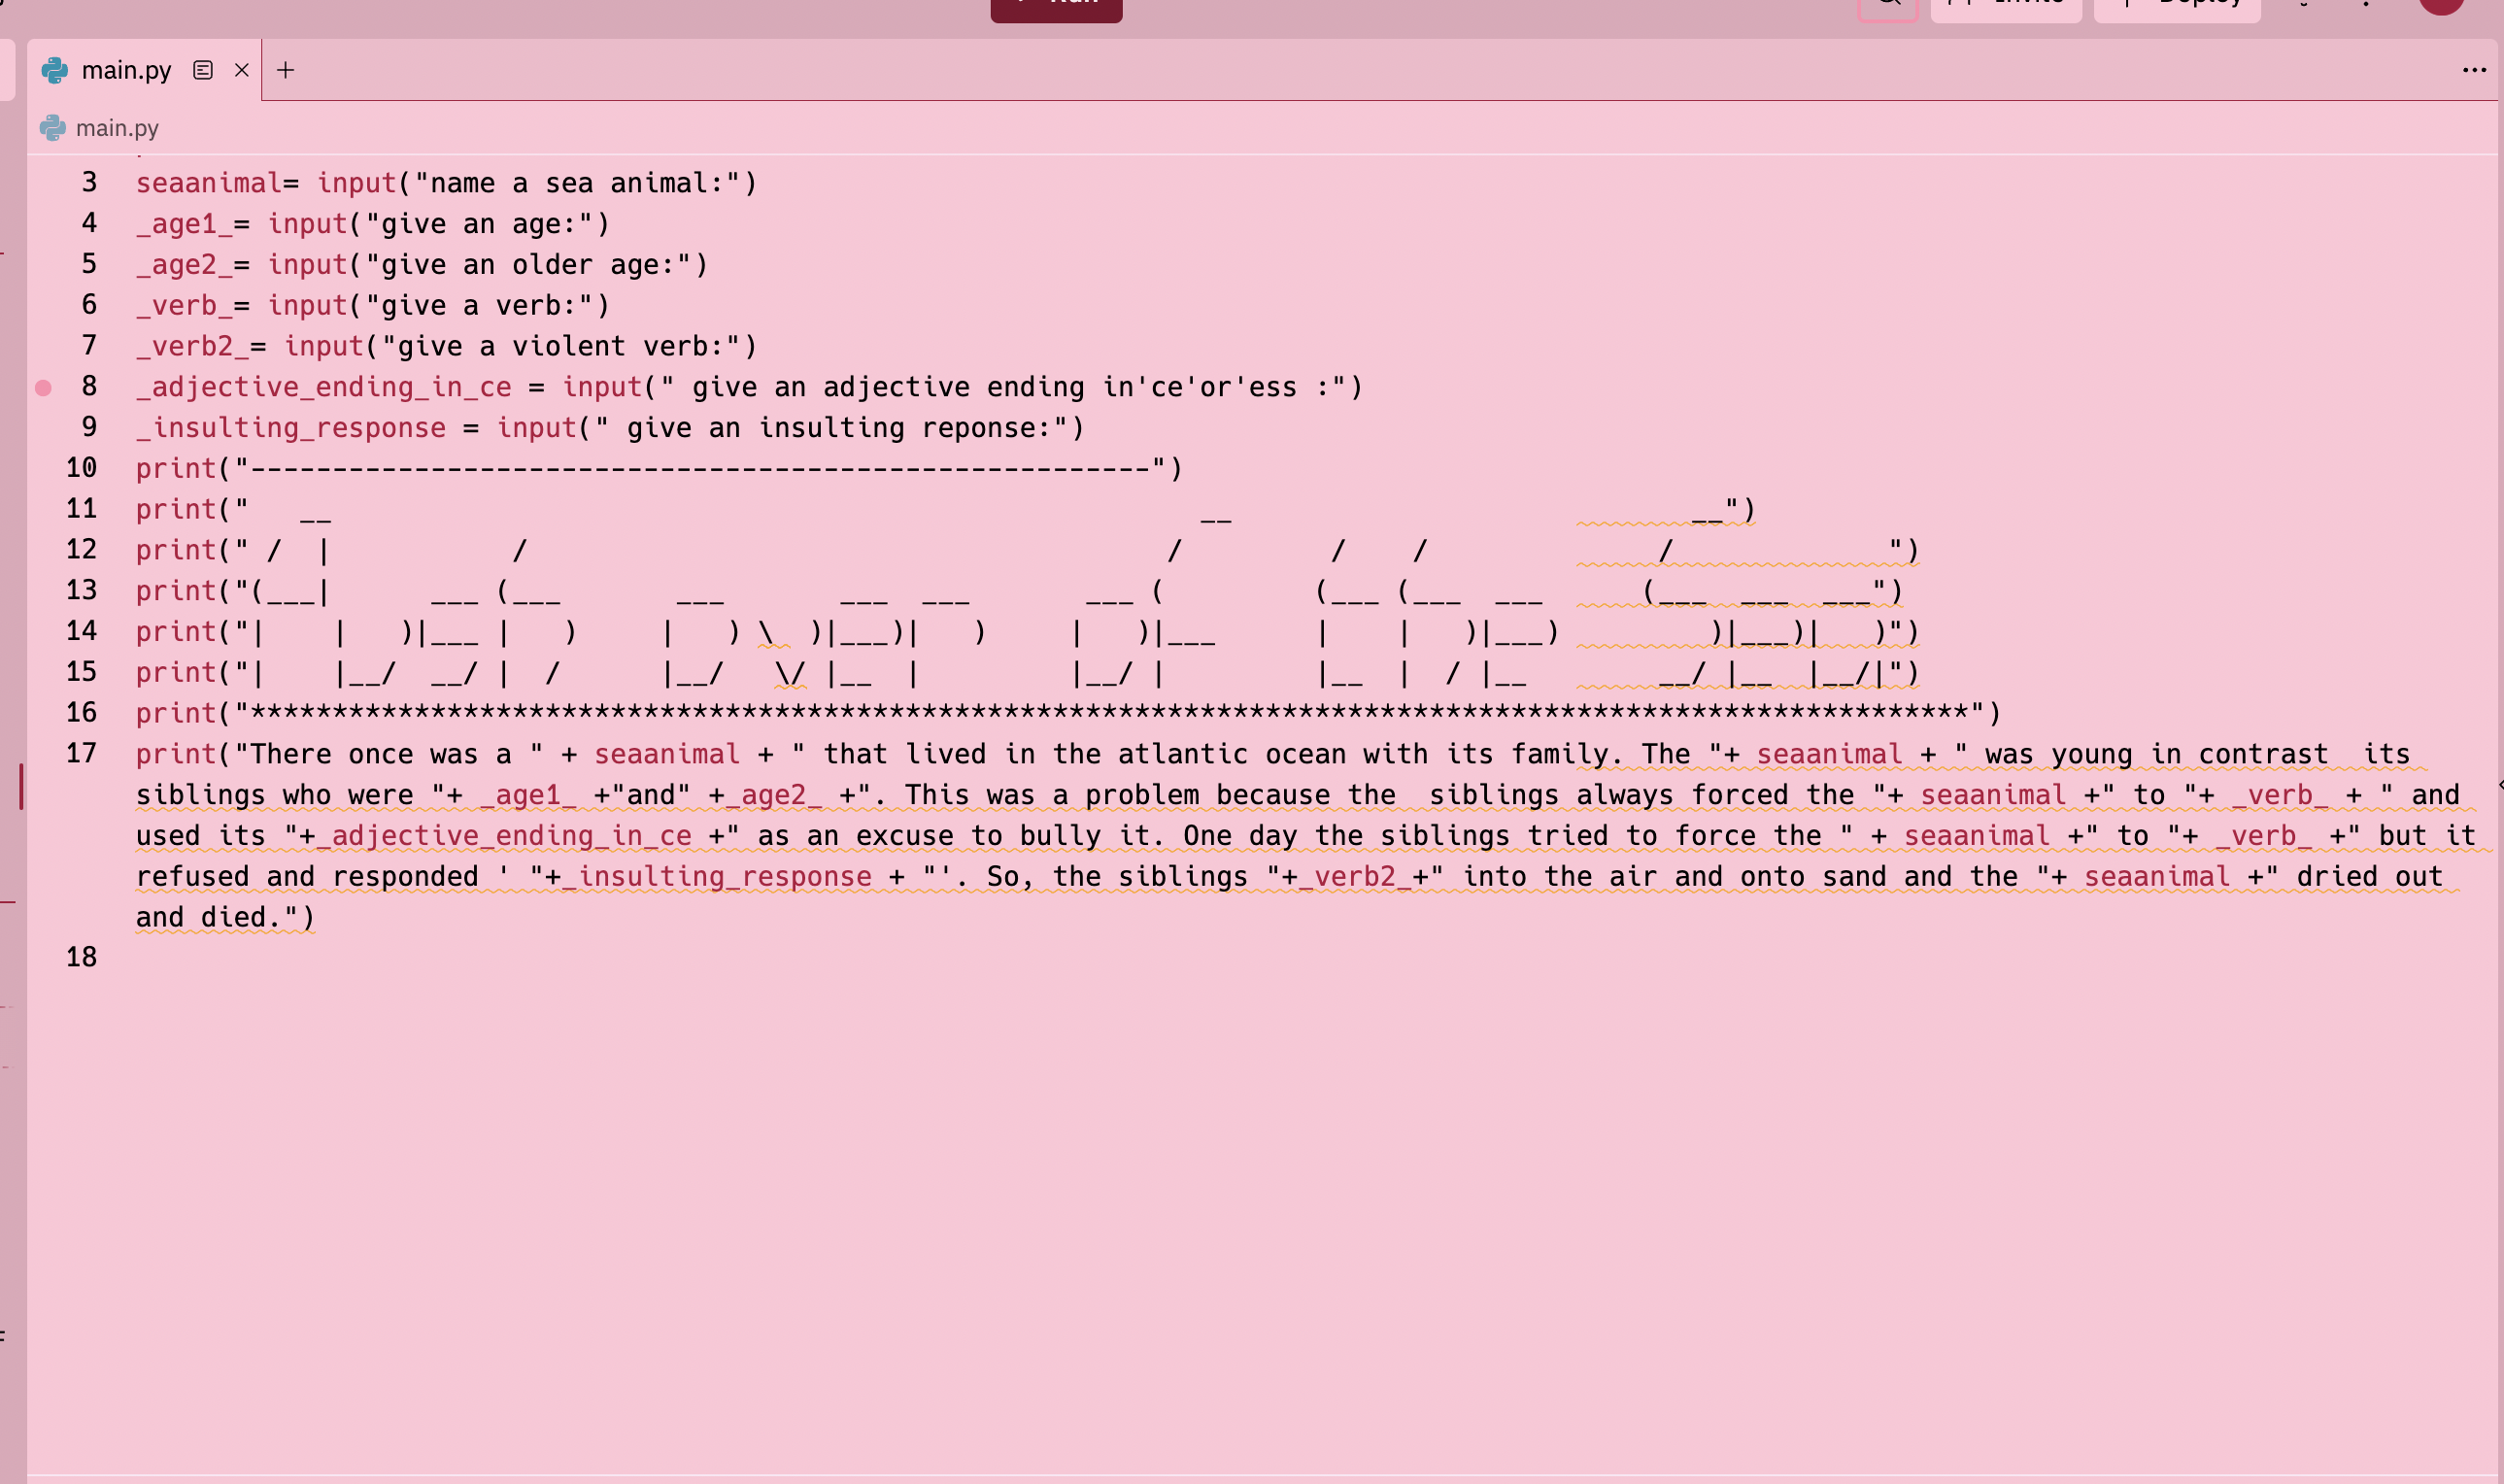
Task: Click "There once was a" text on line 17
Action: click(381, 755)
